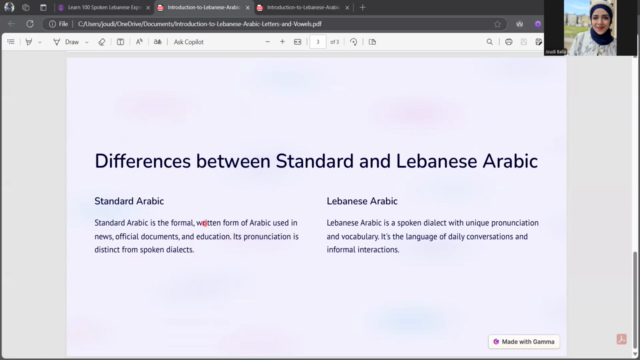
Task: Open the PDF table of contents panel
Action: tap(11, 42)
